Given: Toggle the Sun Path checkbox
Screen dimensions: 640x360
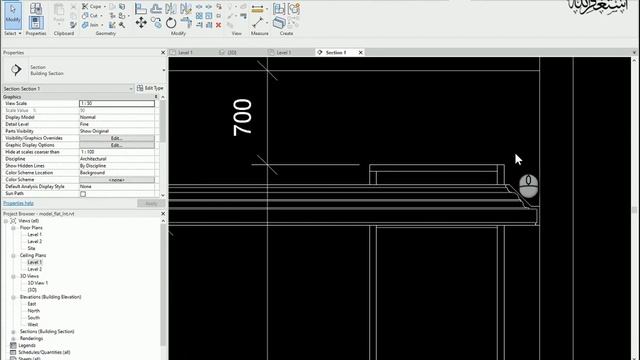Looking at the screenshot, I should [x=83, y=194].
